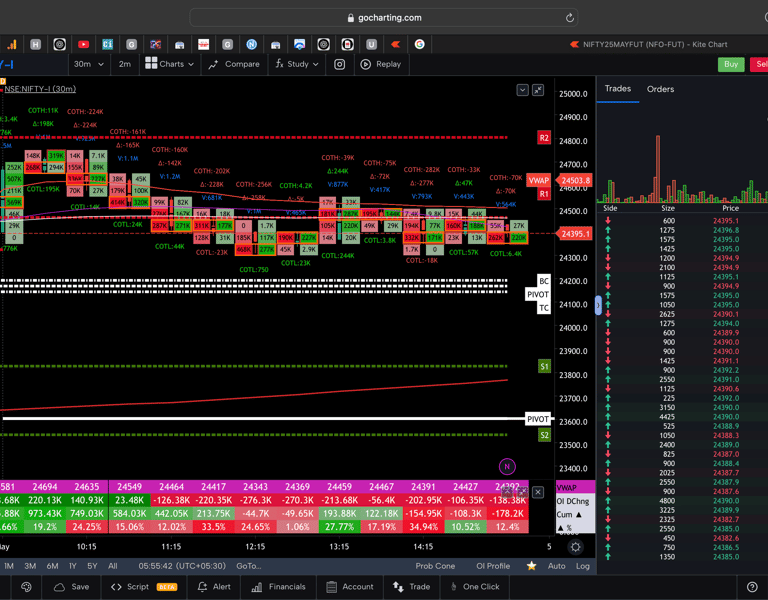The width and height of the screenshot is (768, 600).
Task: Select 5Y date range
Action: click(92, 566)
